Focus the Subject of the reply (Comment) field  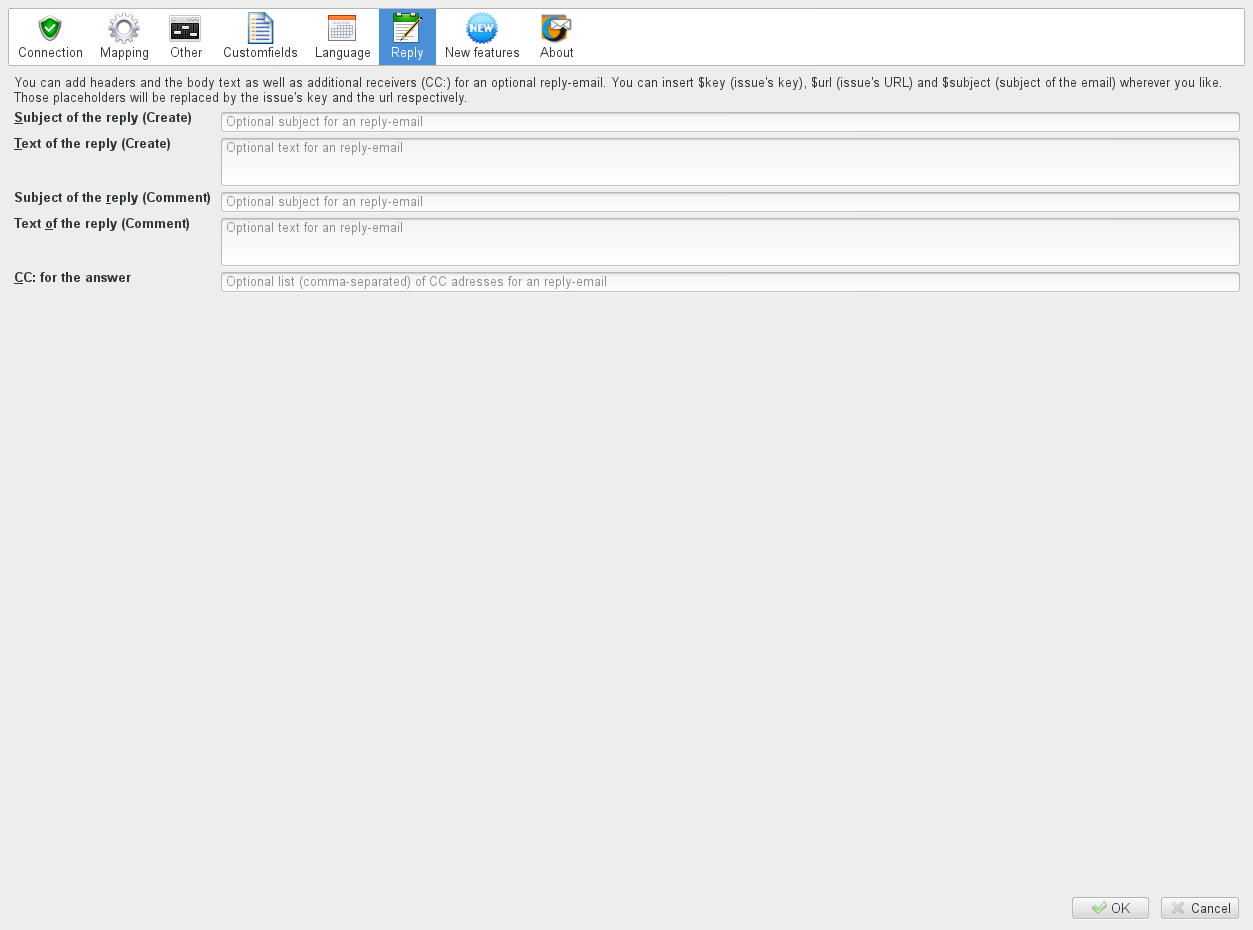pos(730,202)
